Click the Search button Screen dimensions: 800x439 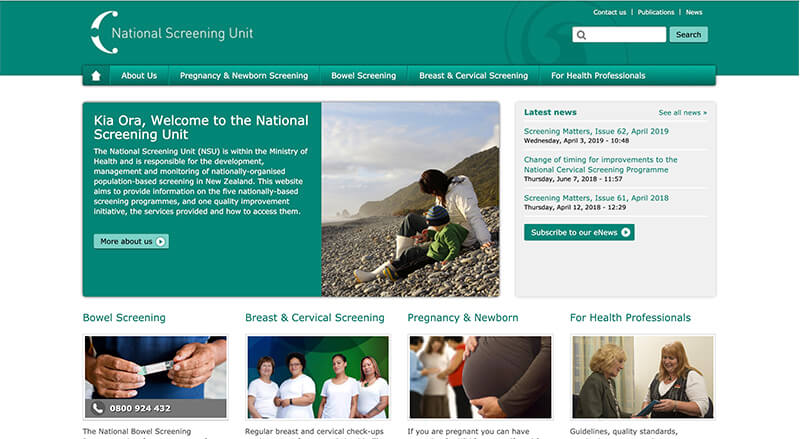(688, 35)
